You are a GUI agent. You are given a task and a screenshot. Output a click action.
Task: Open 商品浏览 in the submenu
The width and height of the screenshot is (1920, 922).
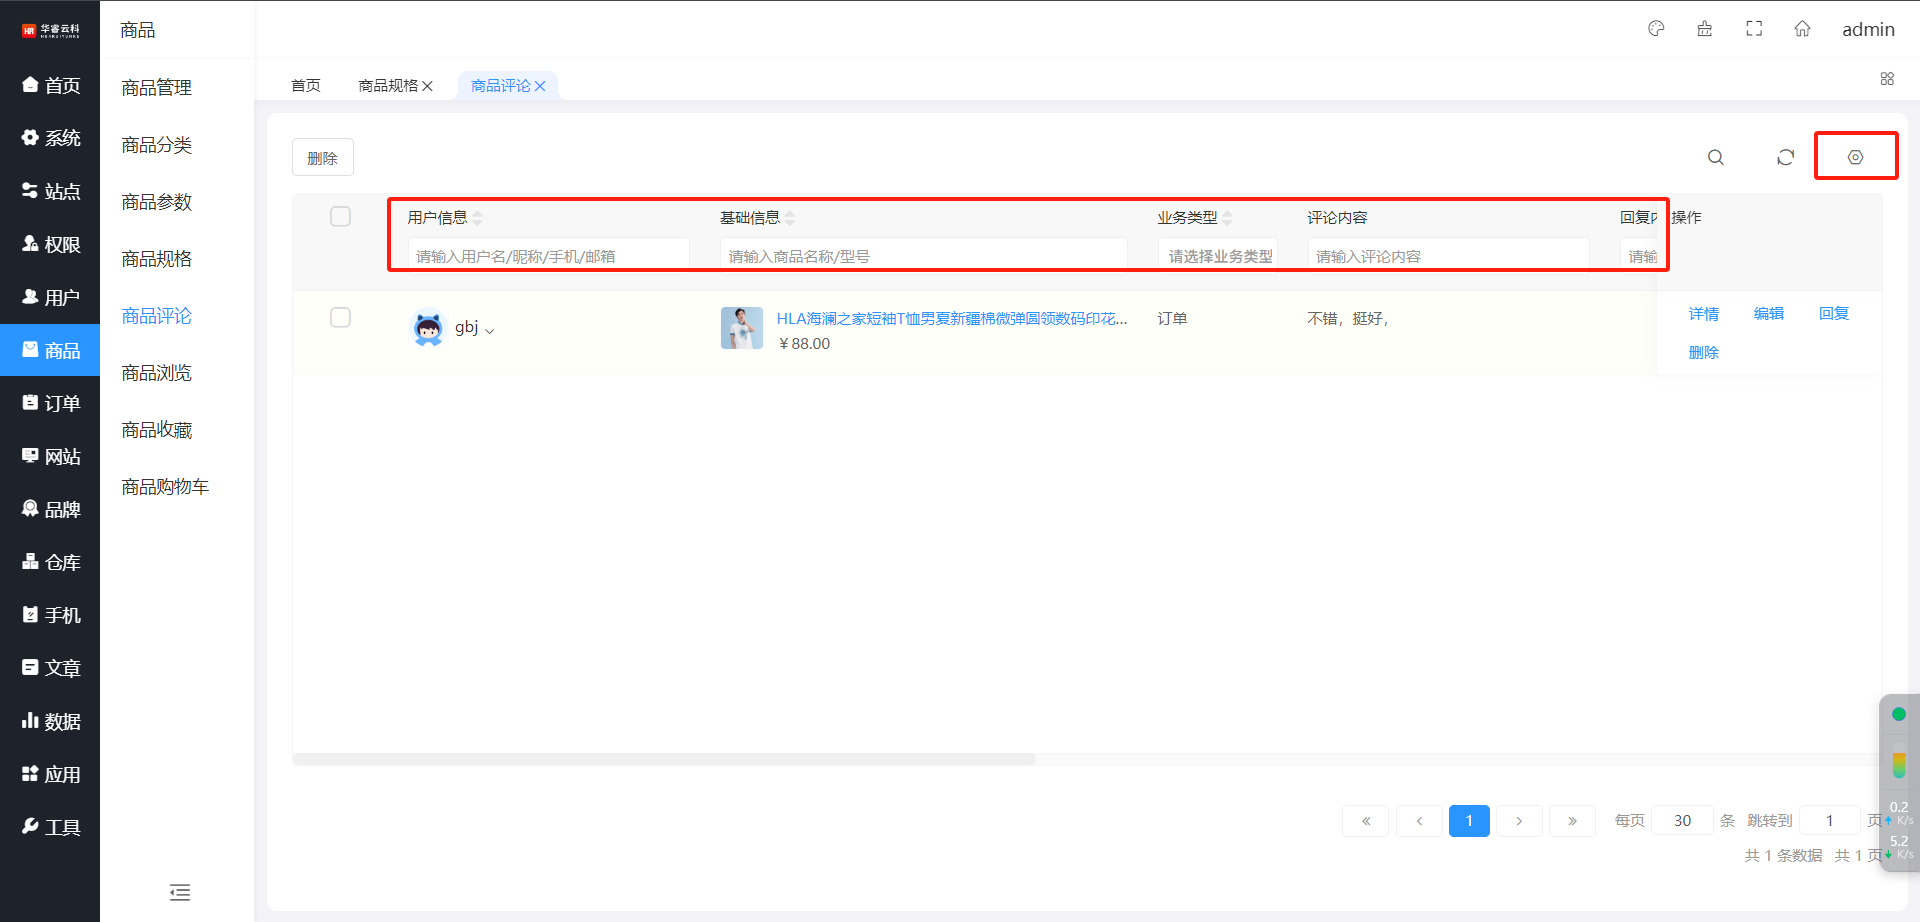tap(156, 373)
